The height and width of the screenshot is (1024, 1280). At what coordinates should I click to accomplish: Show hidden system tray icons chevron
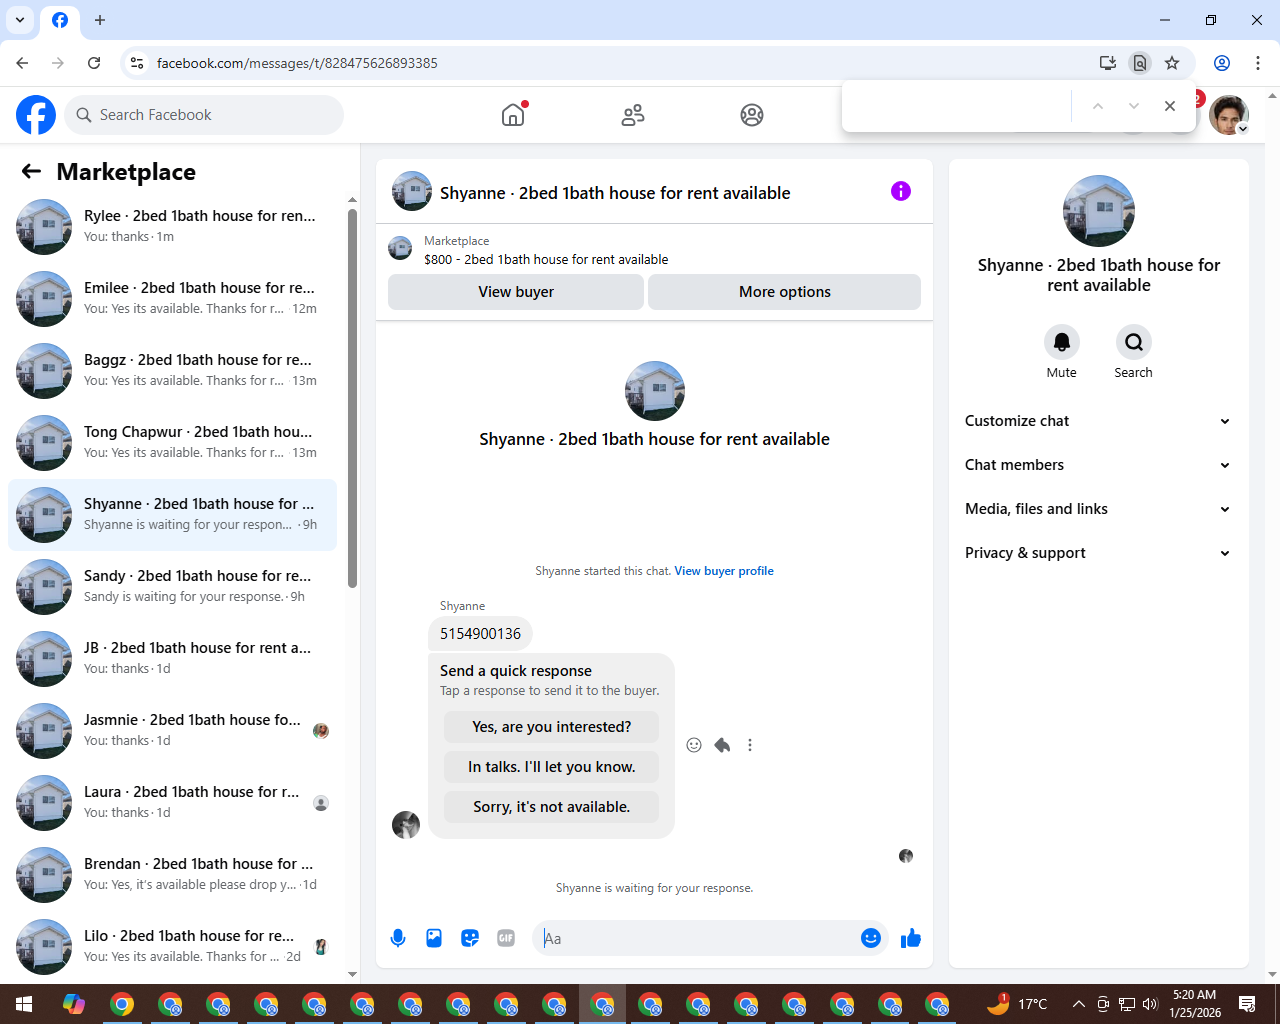point(1078,1004)
